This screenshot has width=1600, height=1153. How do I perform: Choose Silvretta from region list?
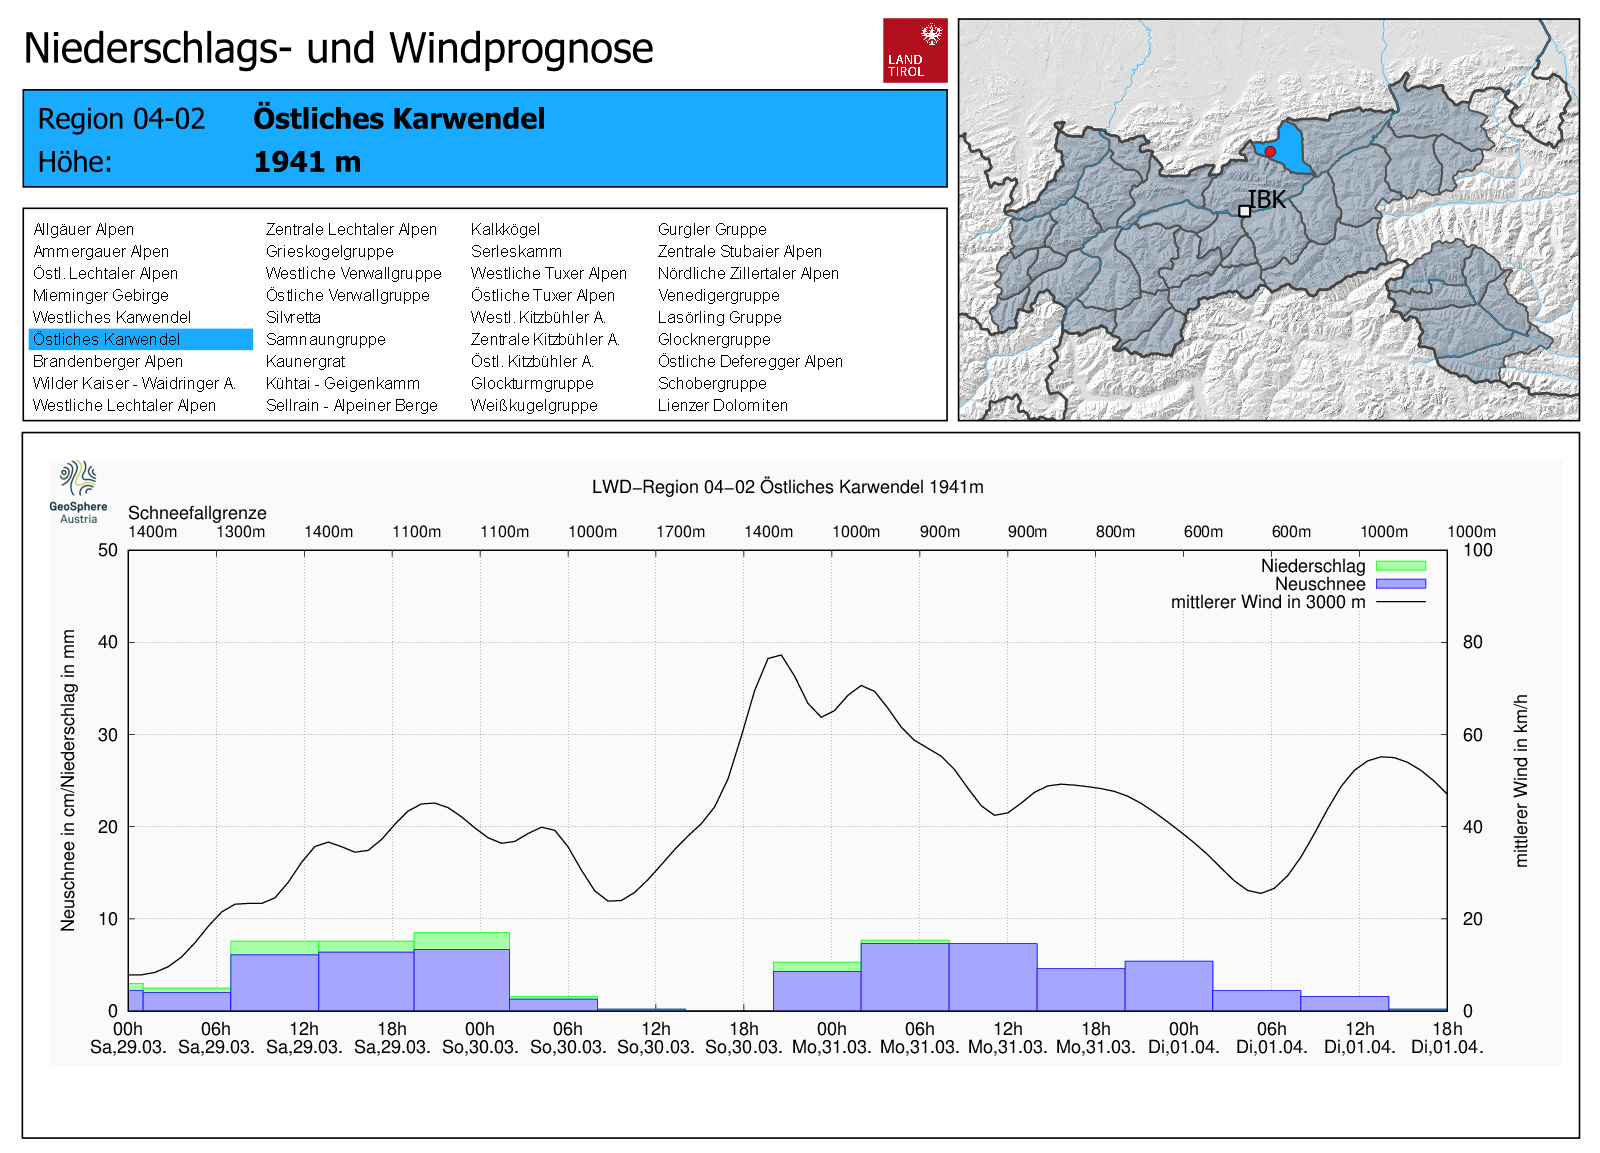293,318
